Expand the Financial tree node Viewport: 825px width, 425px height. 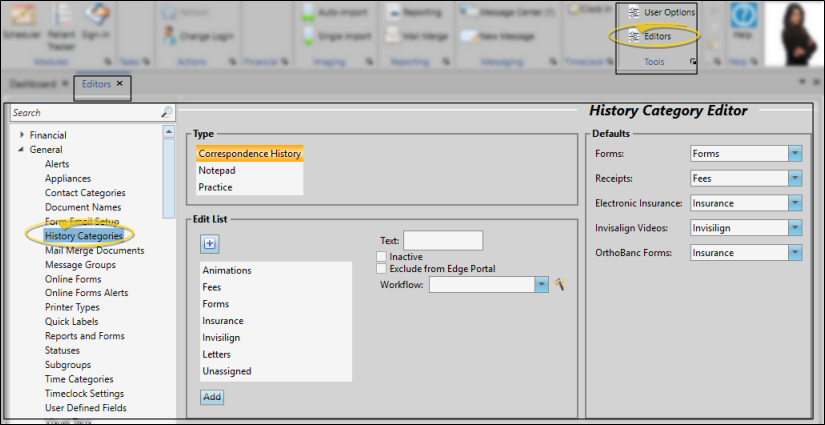[23, 135]
